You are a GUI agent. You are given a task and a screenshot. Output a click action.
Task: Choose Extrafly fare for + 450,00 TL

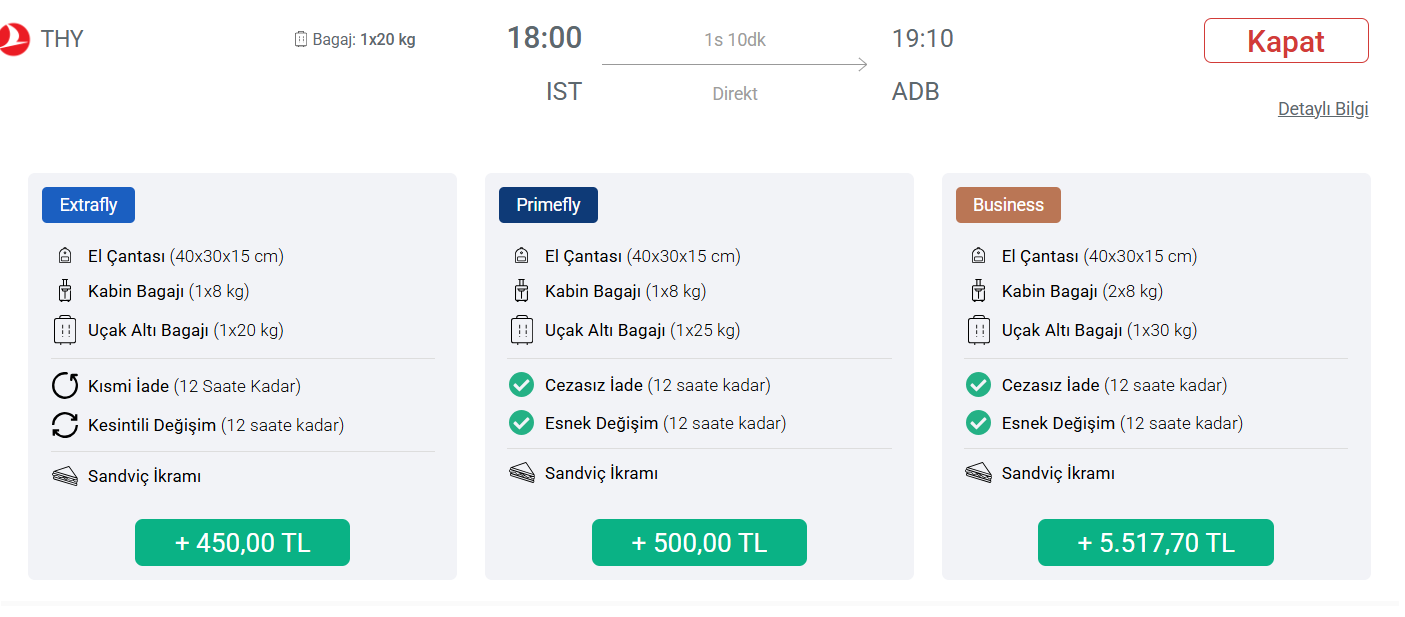[242, 543]
